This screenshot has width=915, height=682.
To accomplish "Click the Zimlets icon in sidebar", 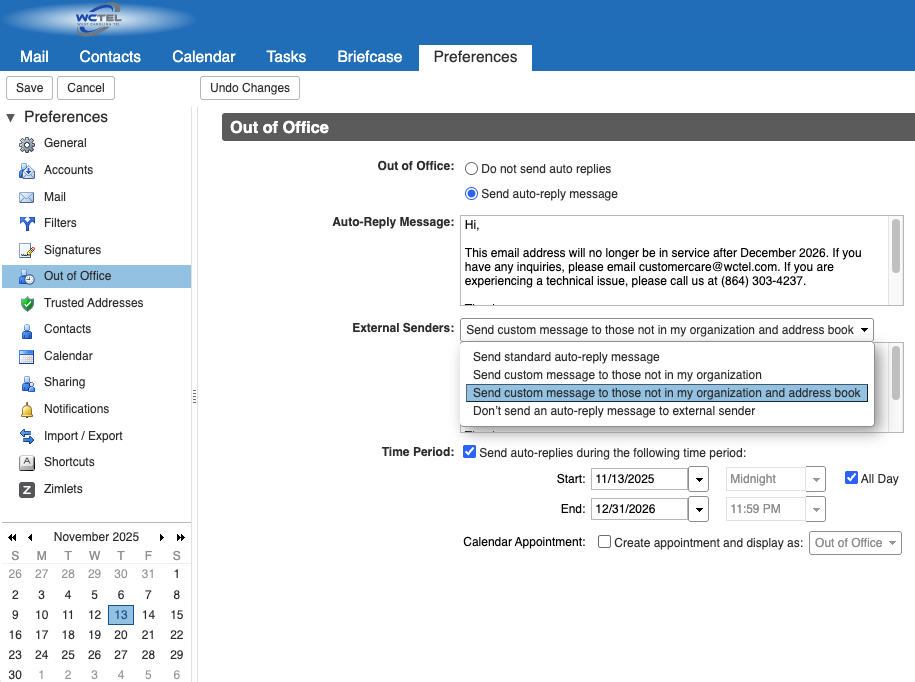I will tap(27, 489).
